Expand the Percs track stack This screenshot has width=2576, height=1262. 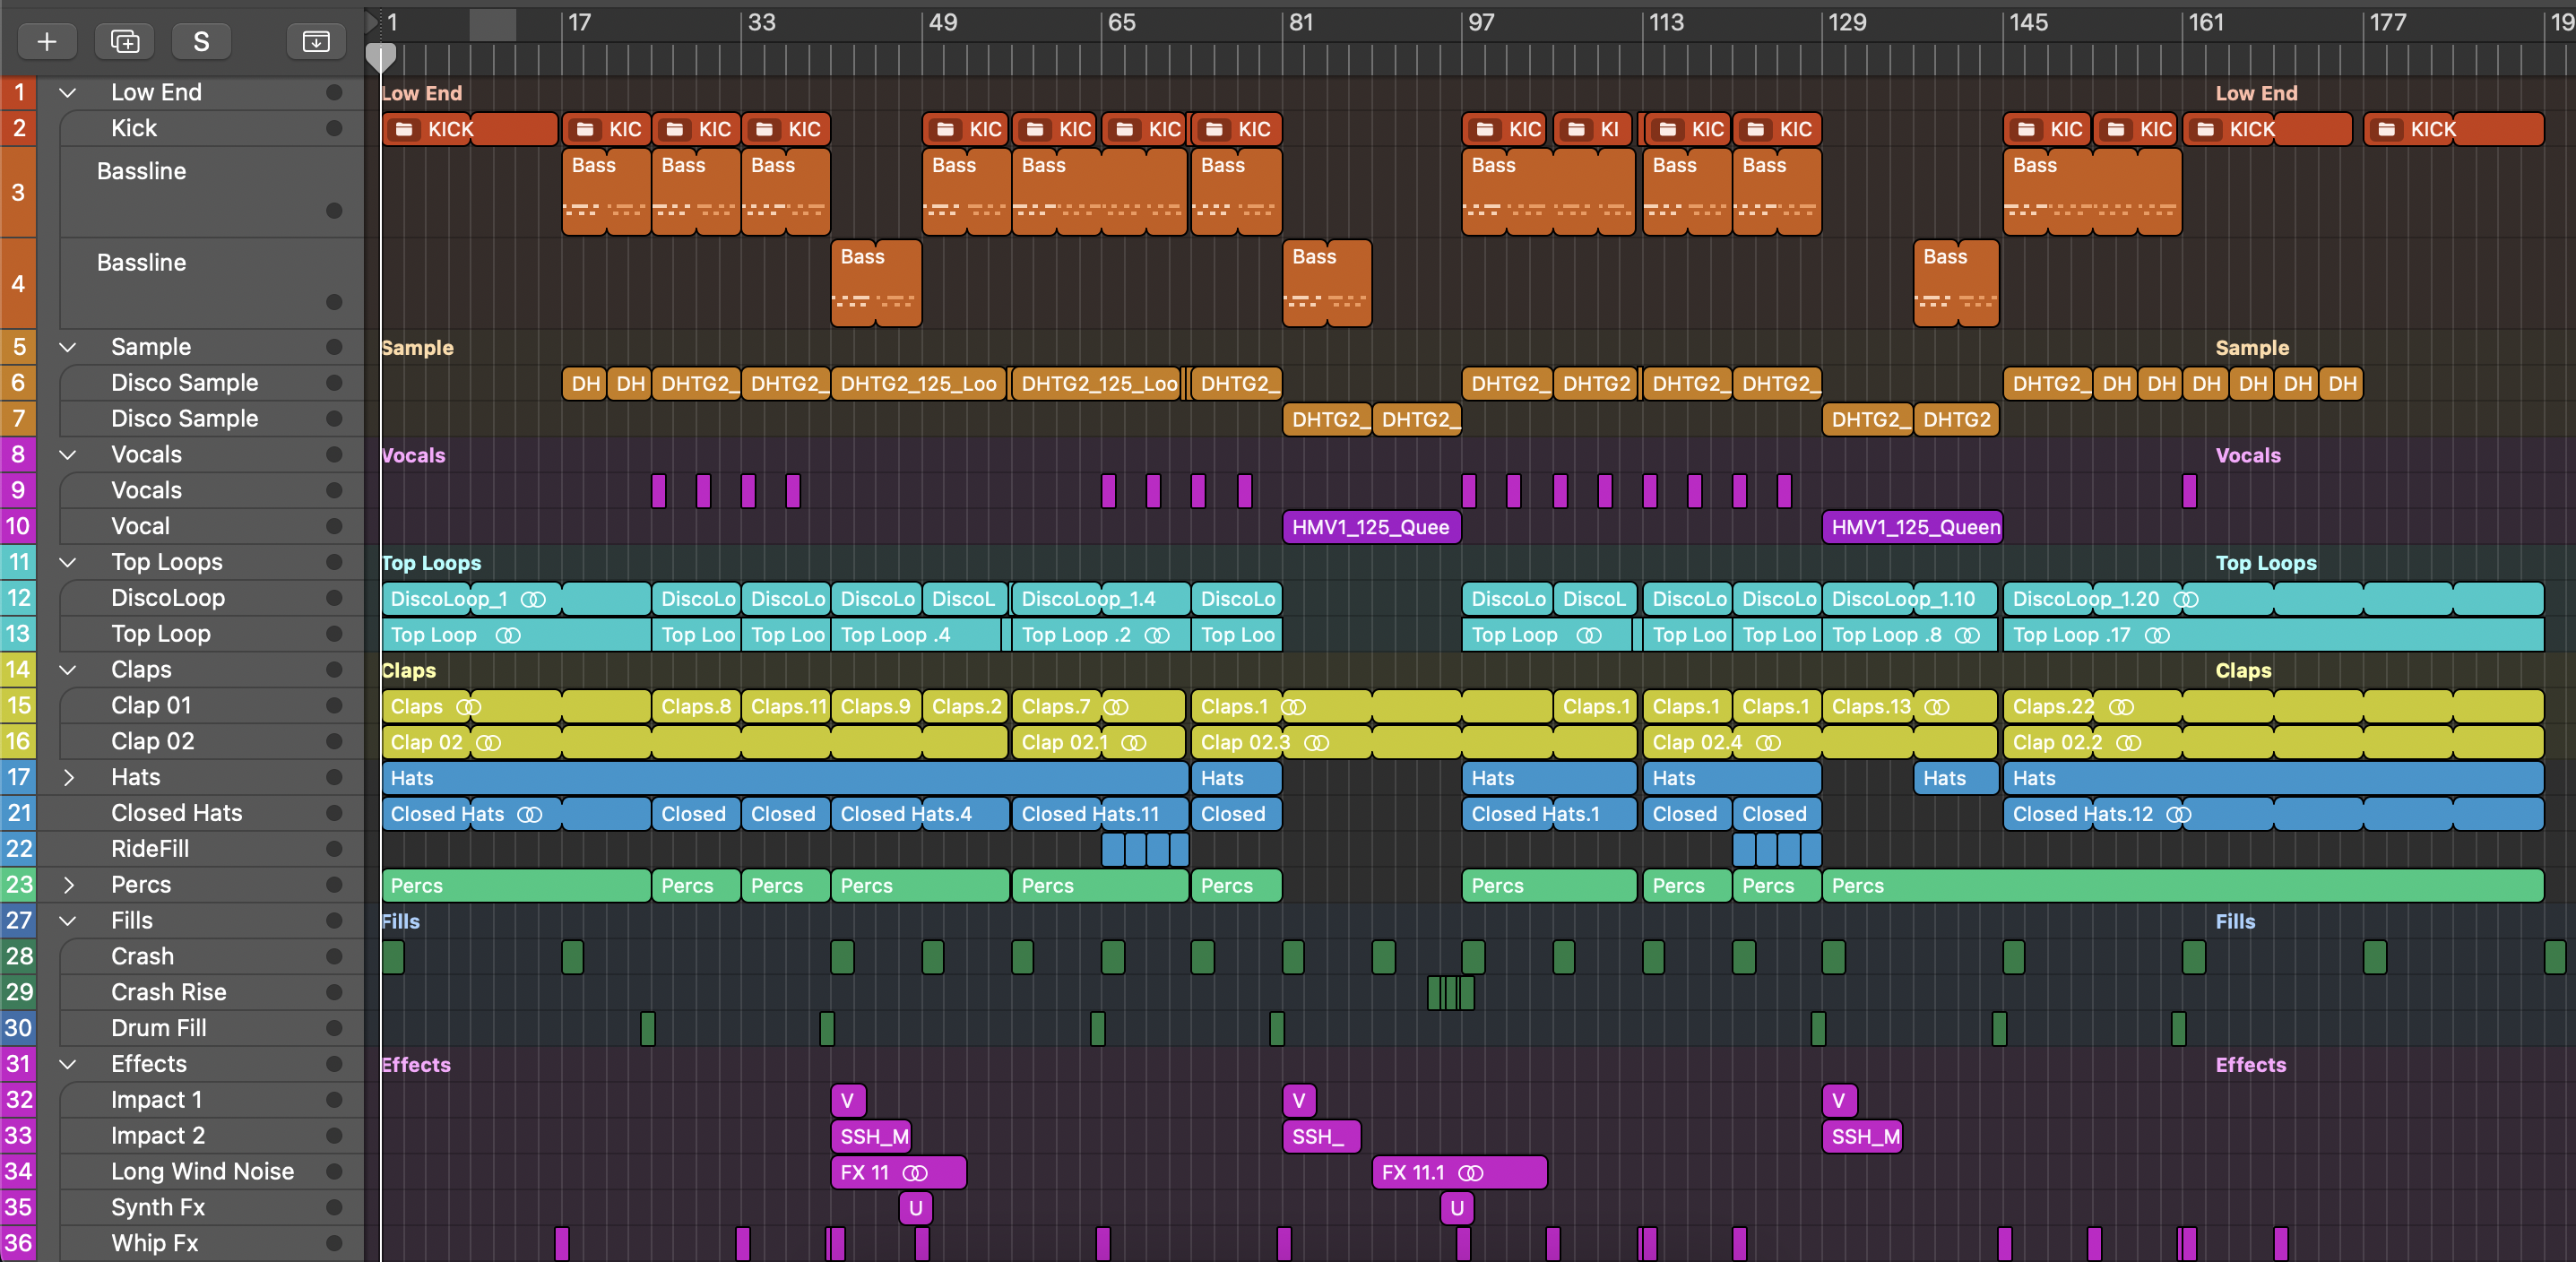[68, 884]
